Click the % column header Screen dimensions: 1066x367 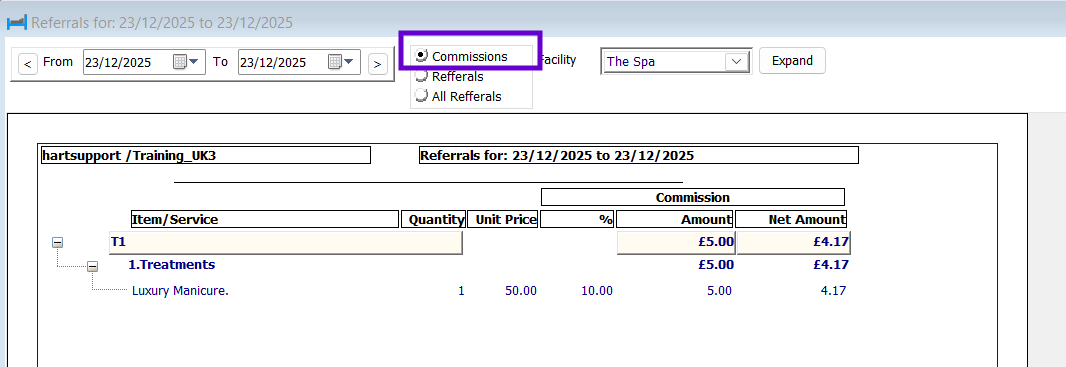coord(578,220)
